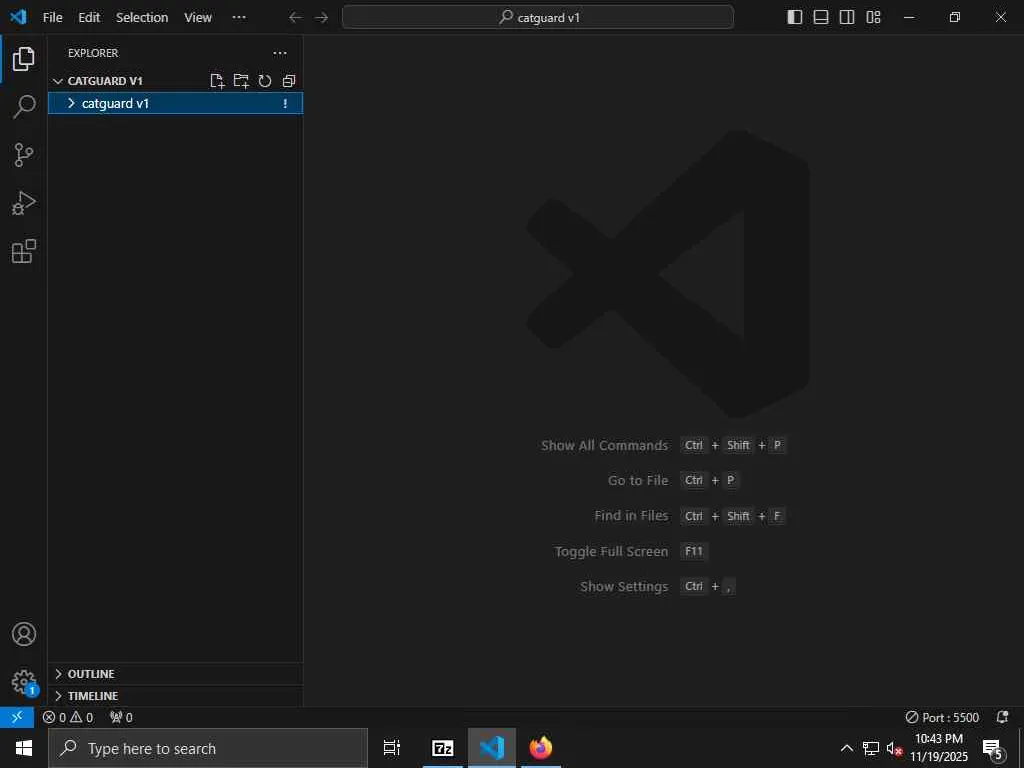Go forward using the navigation arrow

pos(321,18)
